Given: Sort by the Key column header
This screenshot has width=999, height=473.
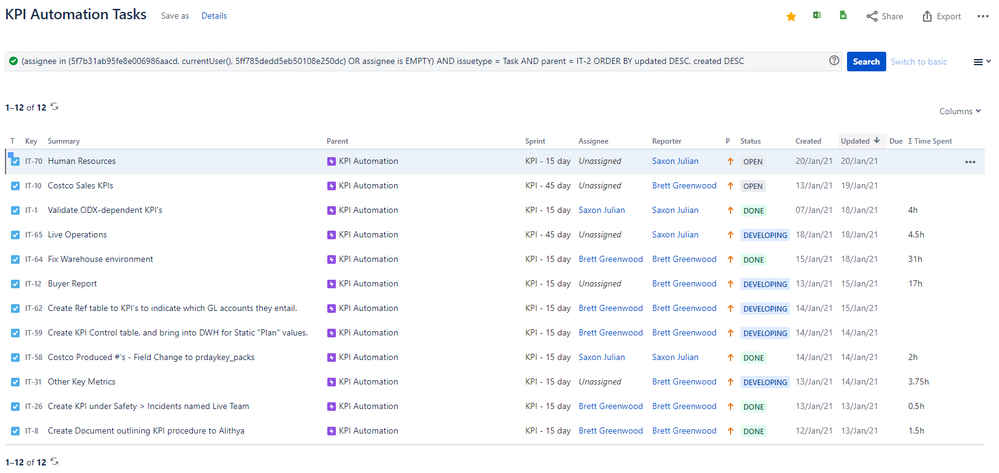Looking at the screenshot, I should click(31, 141).
